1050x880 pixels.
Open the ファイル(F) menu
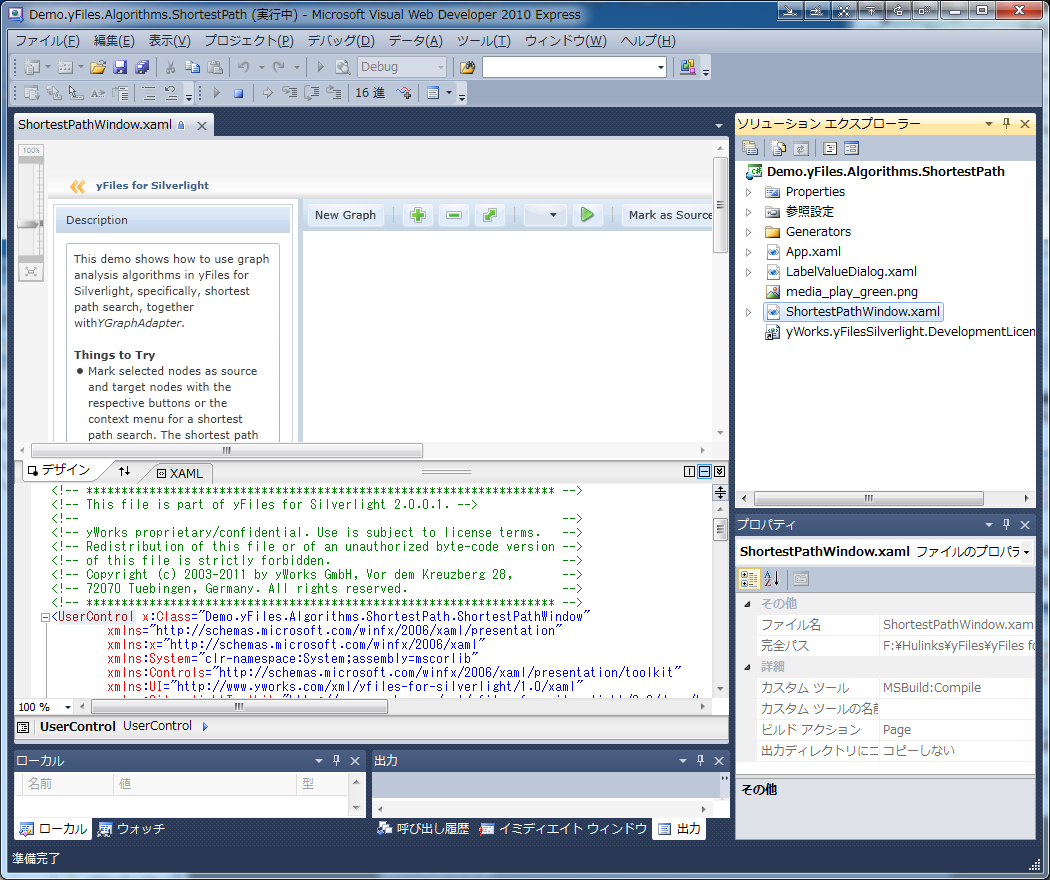coord(47,41)
